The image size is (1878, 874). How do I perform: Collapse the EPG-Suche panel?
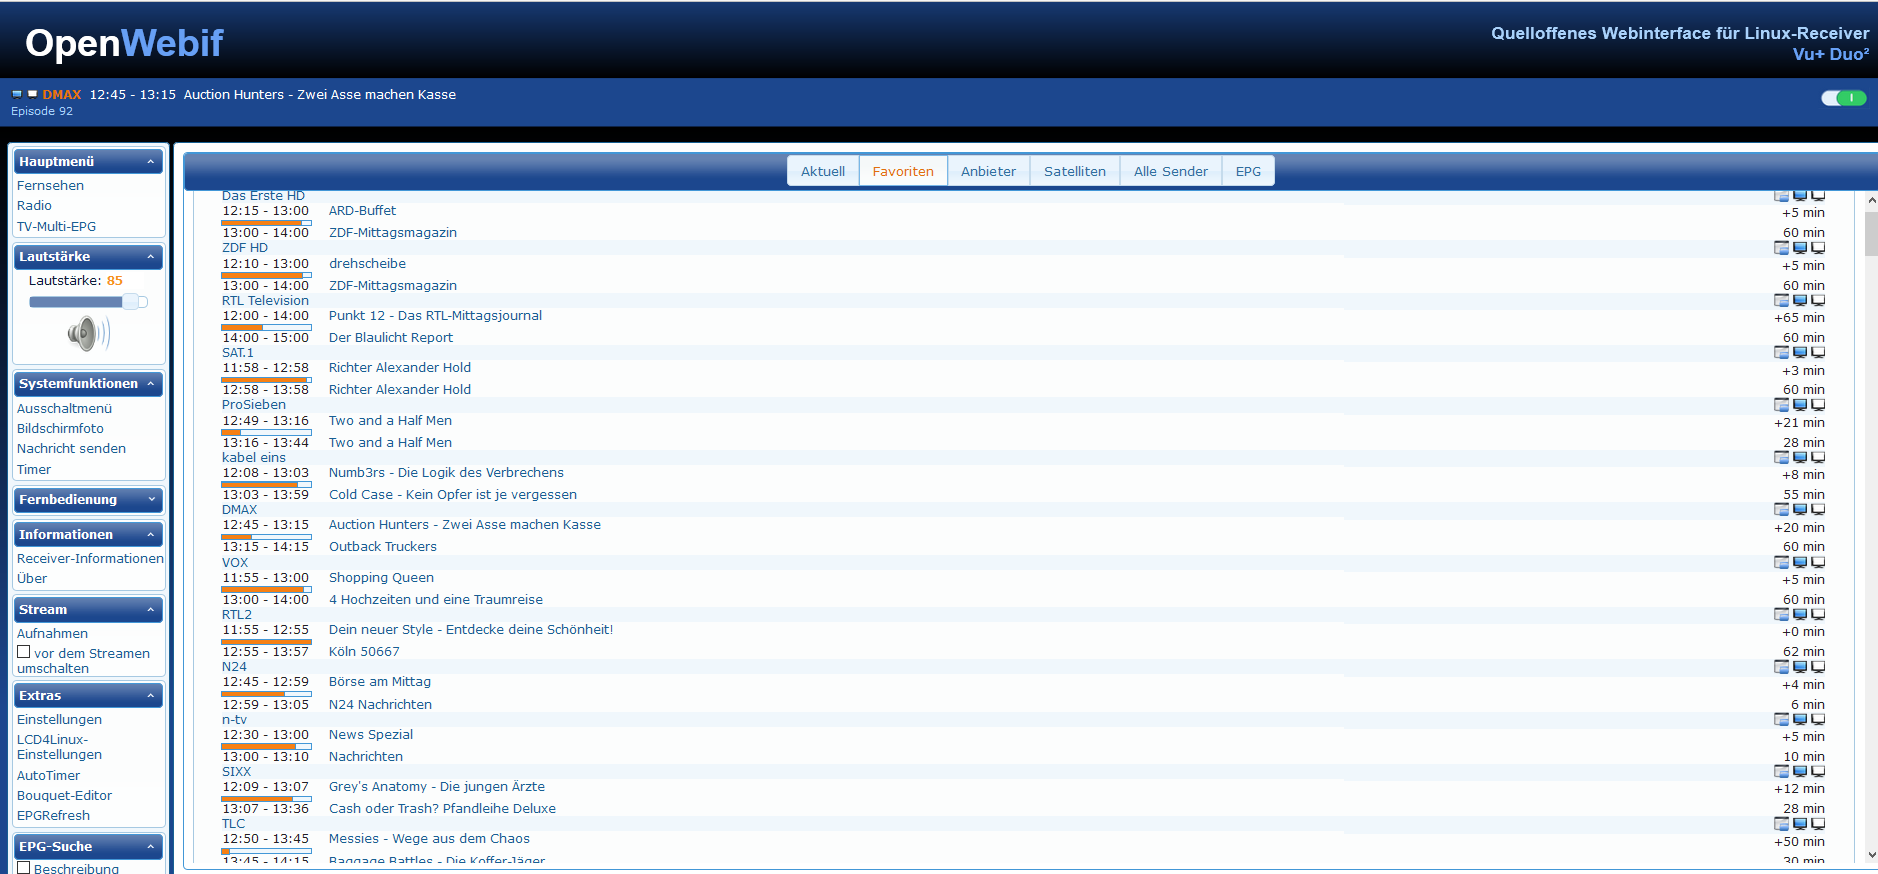click(151, 847)
